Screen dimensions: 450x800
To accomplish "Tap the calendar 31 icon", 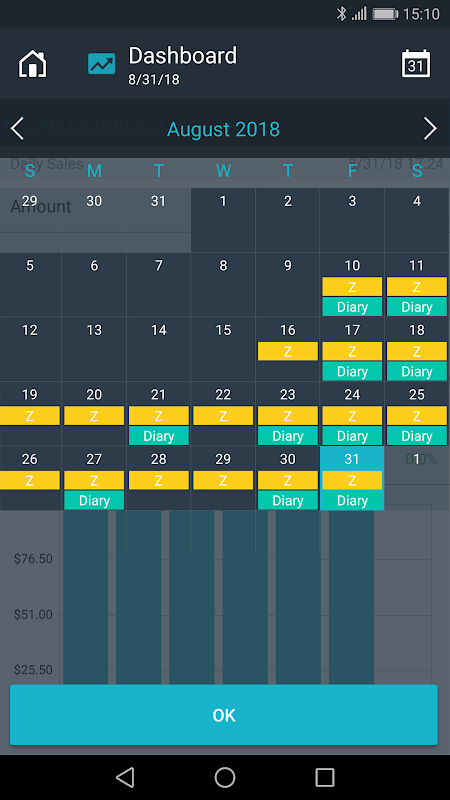I will (x=416, y=64).
